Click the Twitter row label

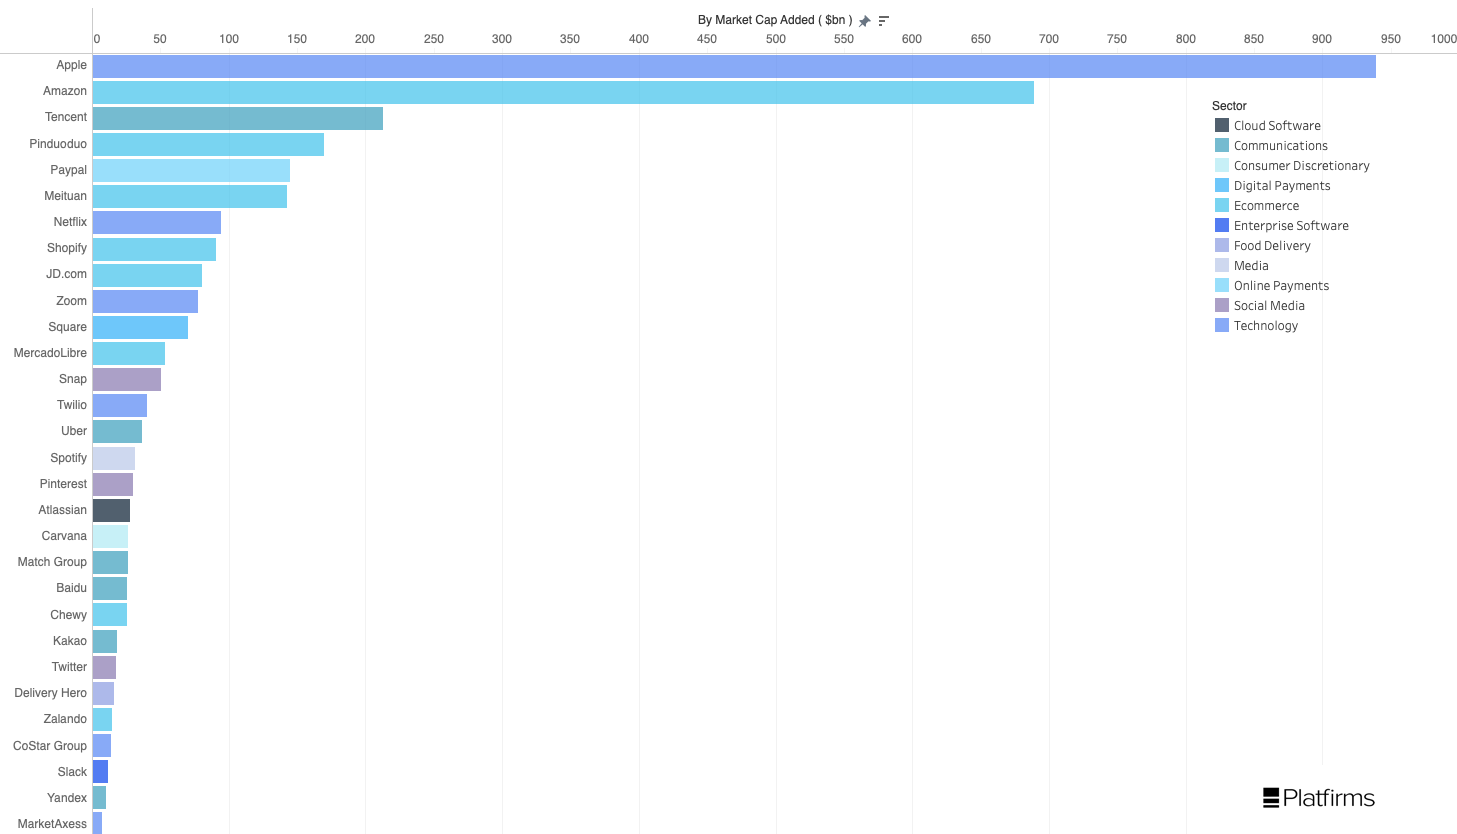click(x=69, y=667)
